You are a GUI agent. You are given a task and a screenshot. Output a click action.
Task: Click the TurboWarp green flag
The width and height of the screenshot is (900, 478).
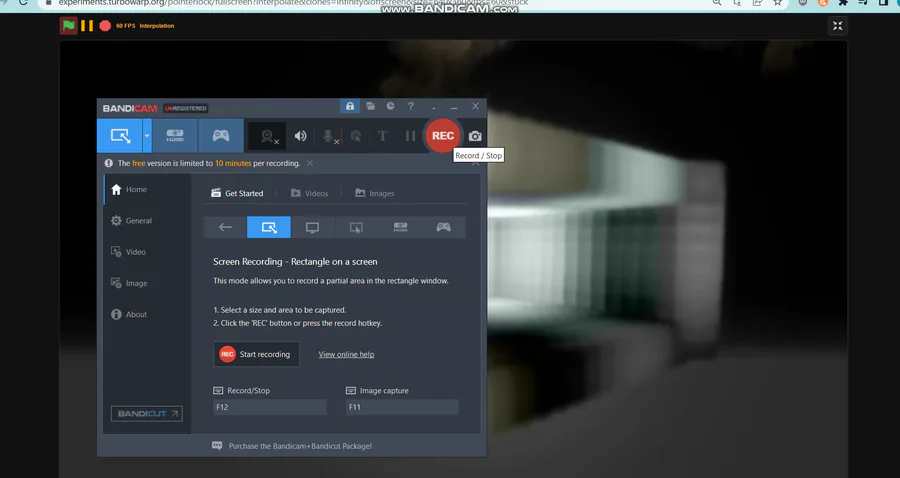coord(68,26)
